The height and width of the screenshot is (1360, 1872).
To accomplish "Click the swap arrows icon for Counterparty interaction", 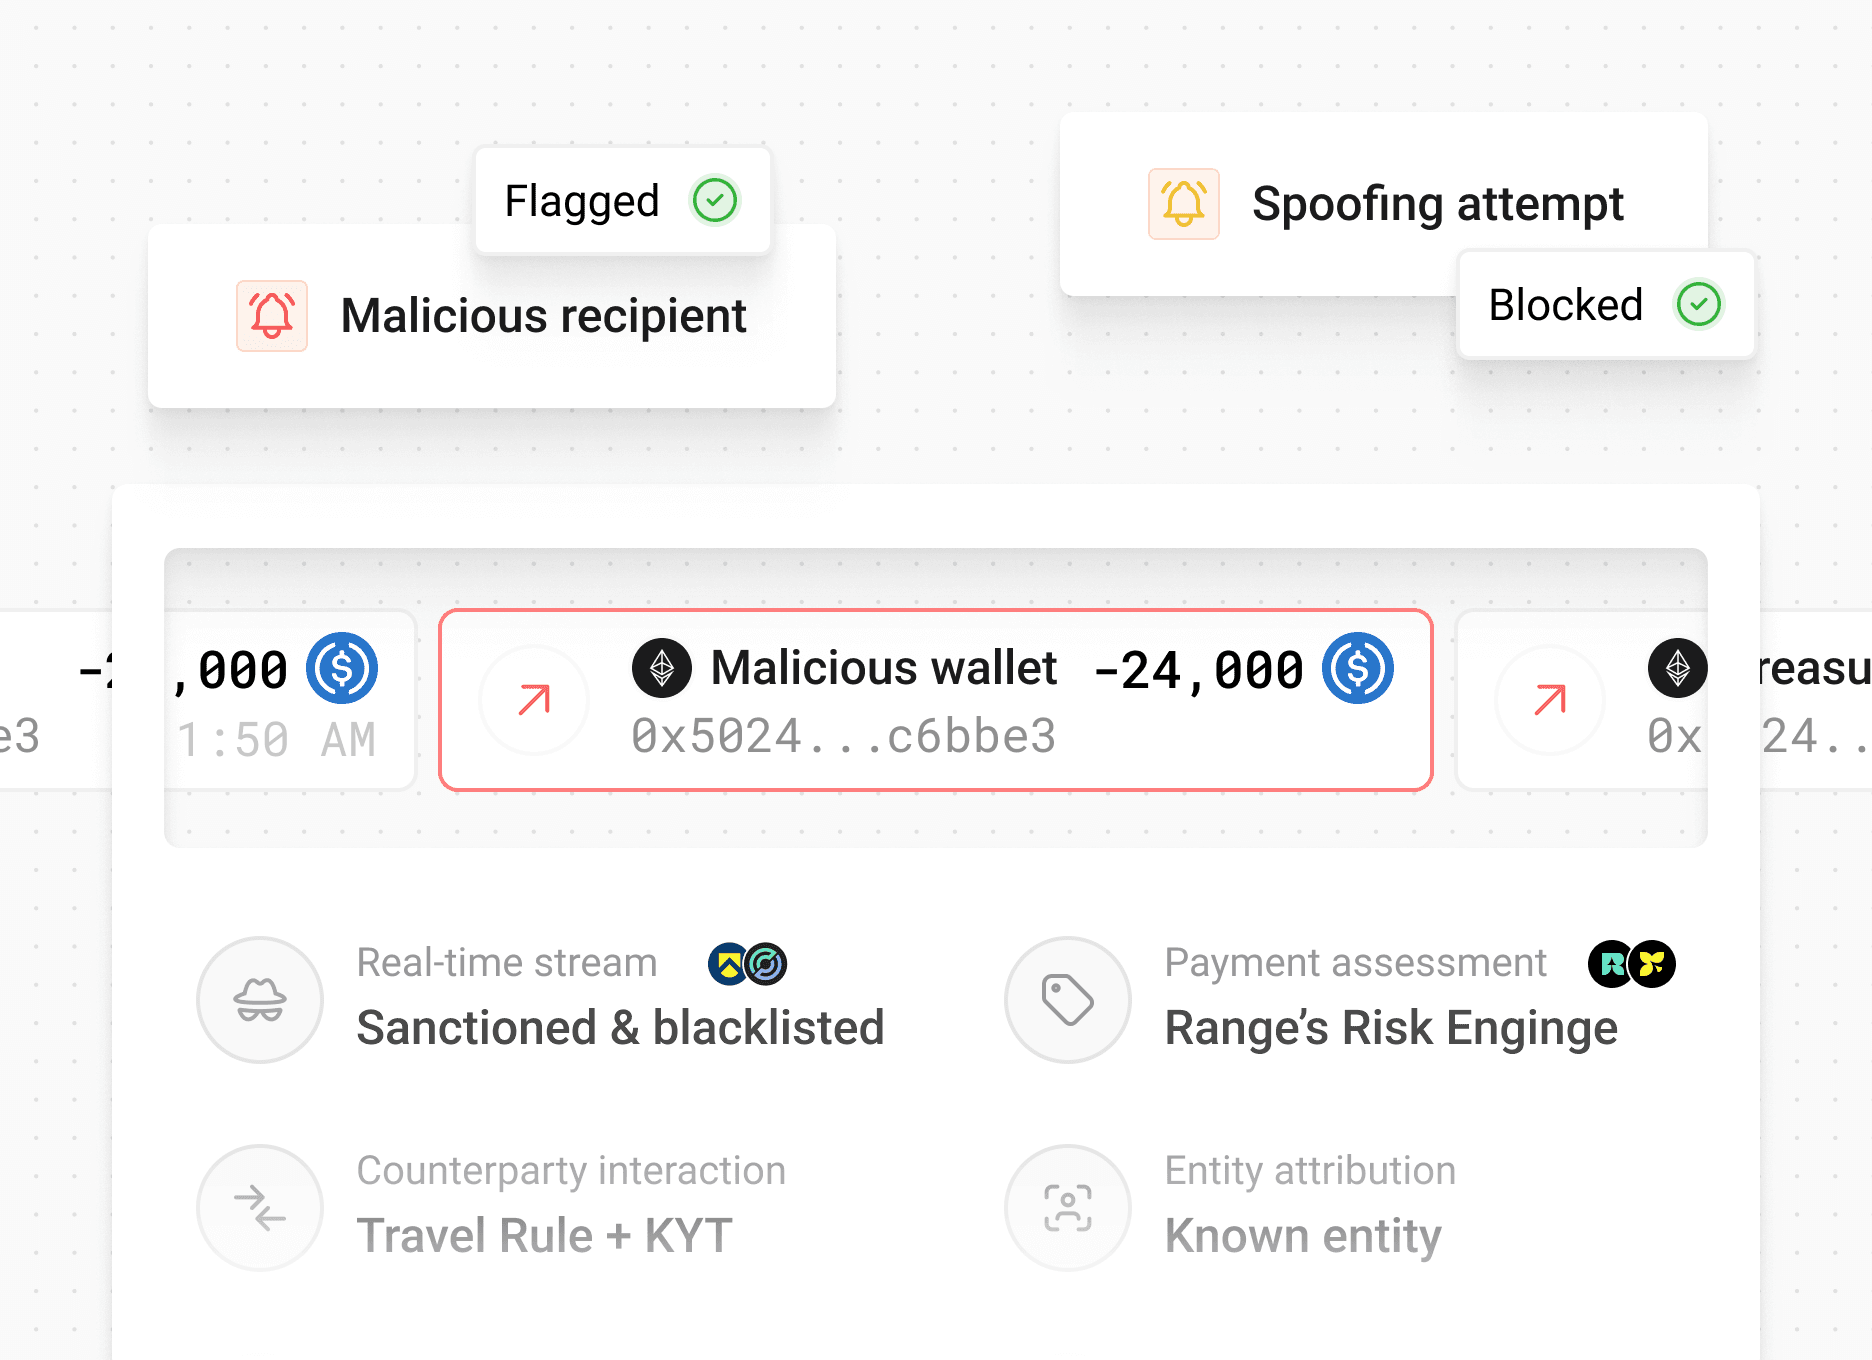I will (260, 1208).
